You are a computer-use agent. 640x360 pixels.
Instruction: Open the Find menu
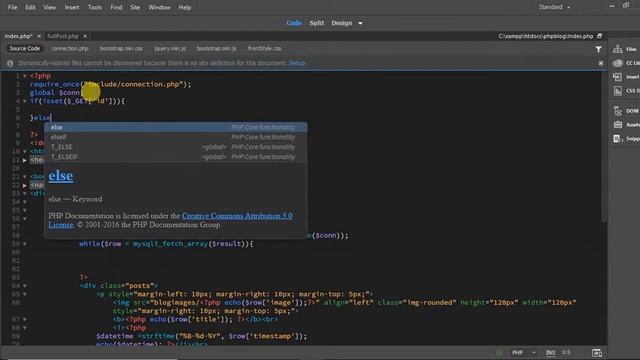(116, 7)
